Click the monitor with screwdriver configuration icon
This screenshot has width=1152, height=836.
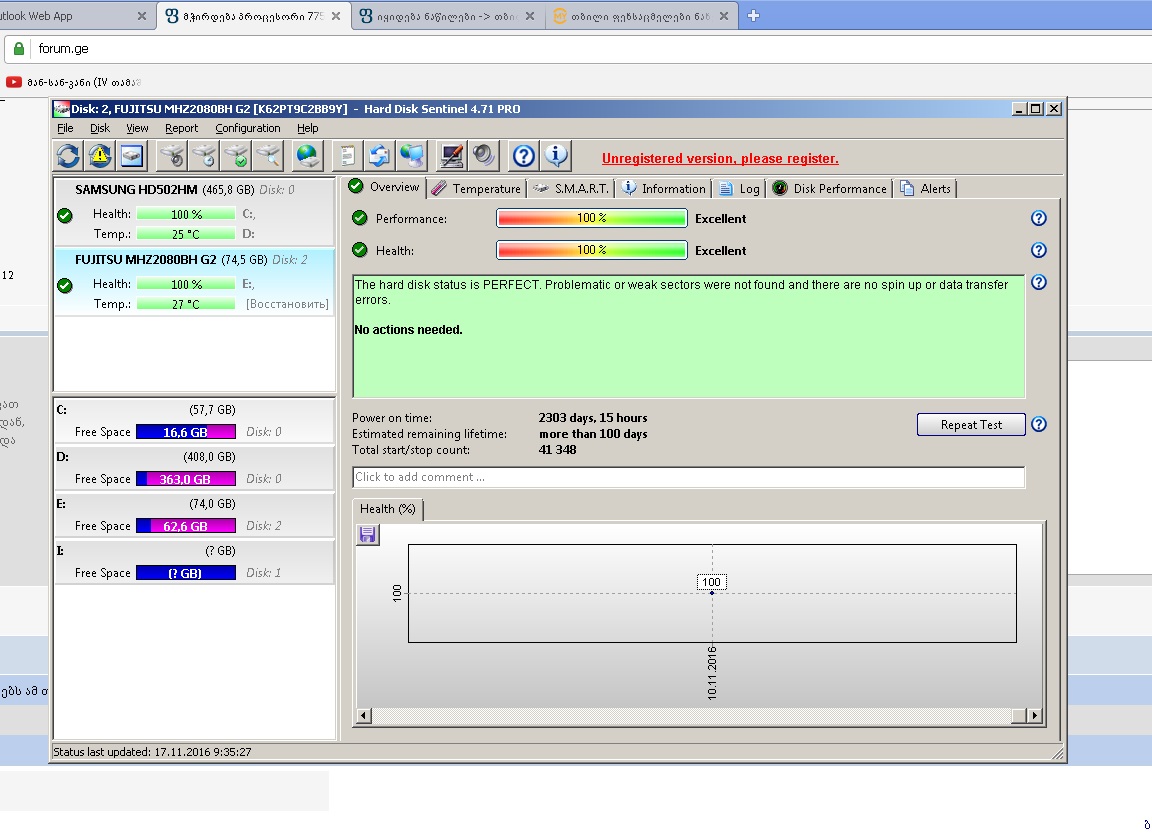(x=452, y=155)
